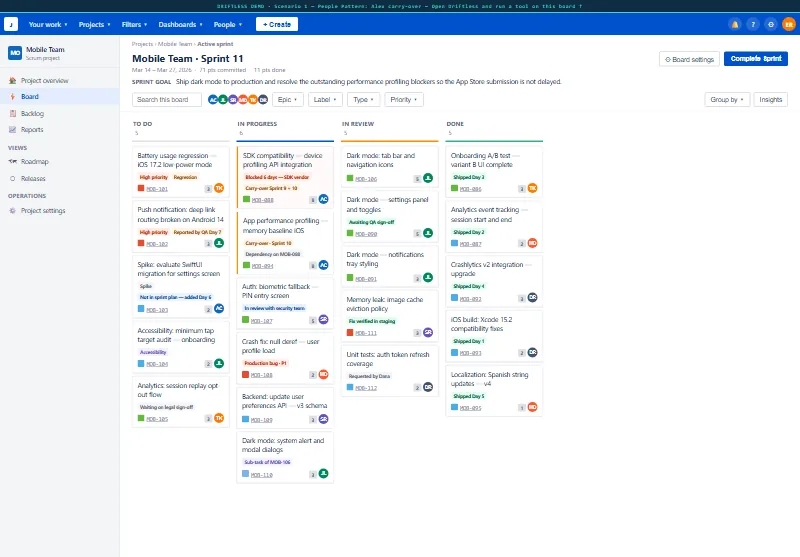The height and width of the screenshot is (557, 800).
Task: Open the Dashboards menu
Action: [x=180, y=24]
